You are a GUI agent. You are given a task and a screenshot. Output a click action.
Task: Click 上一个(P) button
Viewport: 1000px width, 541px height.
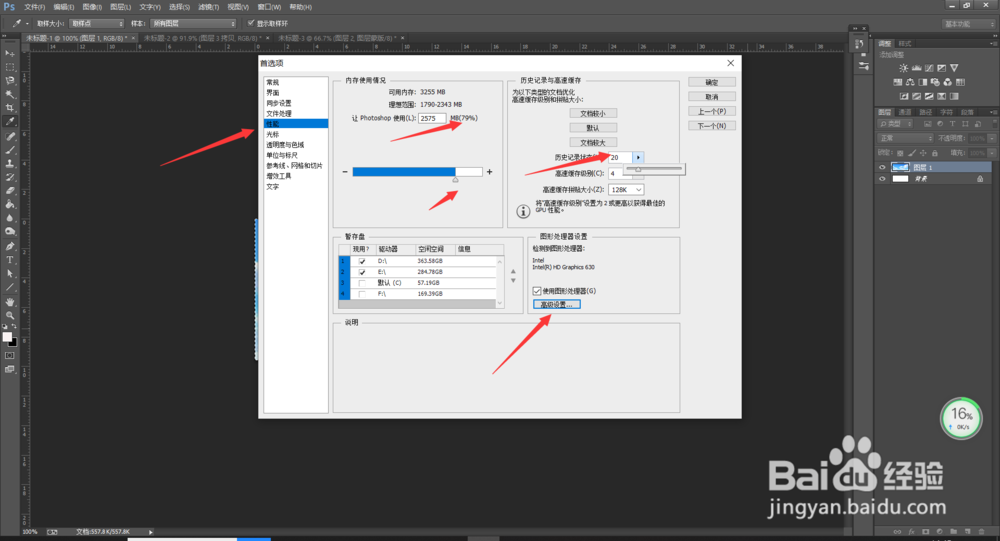coord(712,111)
